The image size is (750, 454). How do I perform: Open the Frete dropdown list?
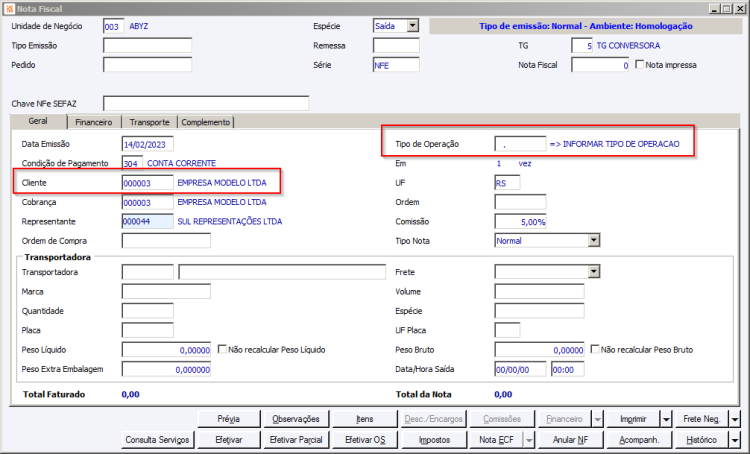point(594,272)
